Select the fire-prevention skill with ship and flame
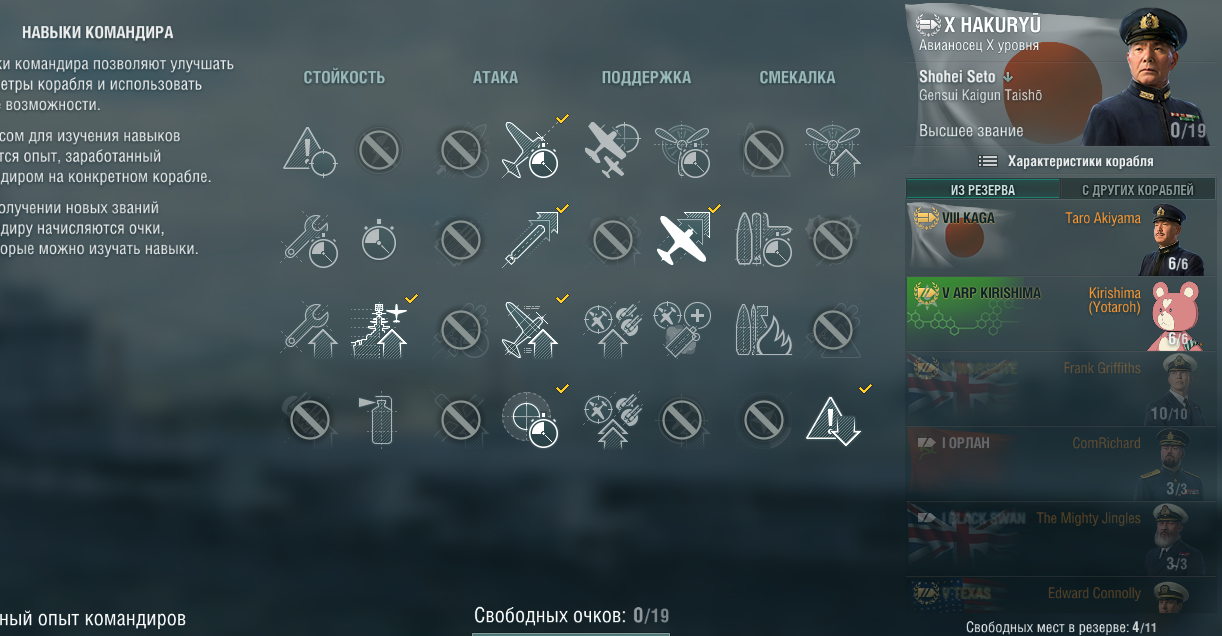1222x636 pixels. click(x=763, y=329)
